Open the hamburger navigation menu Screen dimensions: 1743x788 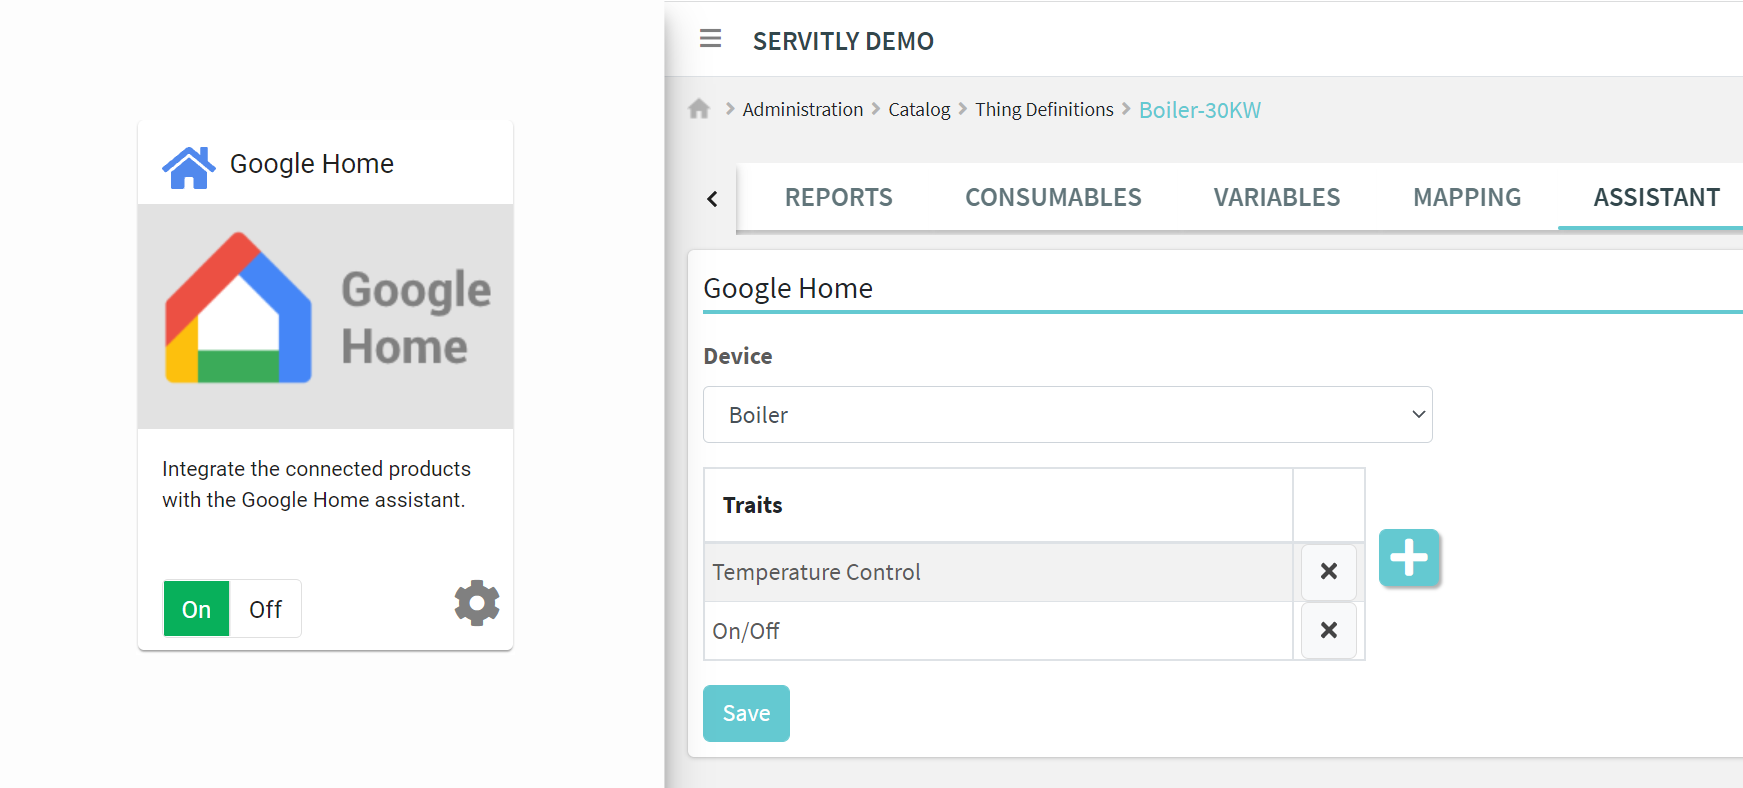click(710, 39)
